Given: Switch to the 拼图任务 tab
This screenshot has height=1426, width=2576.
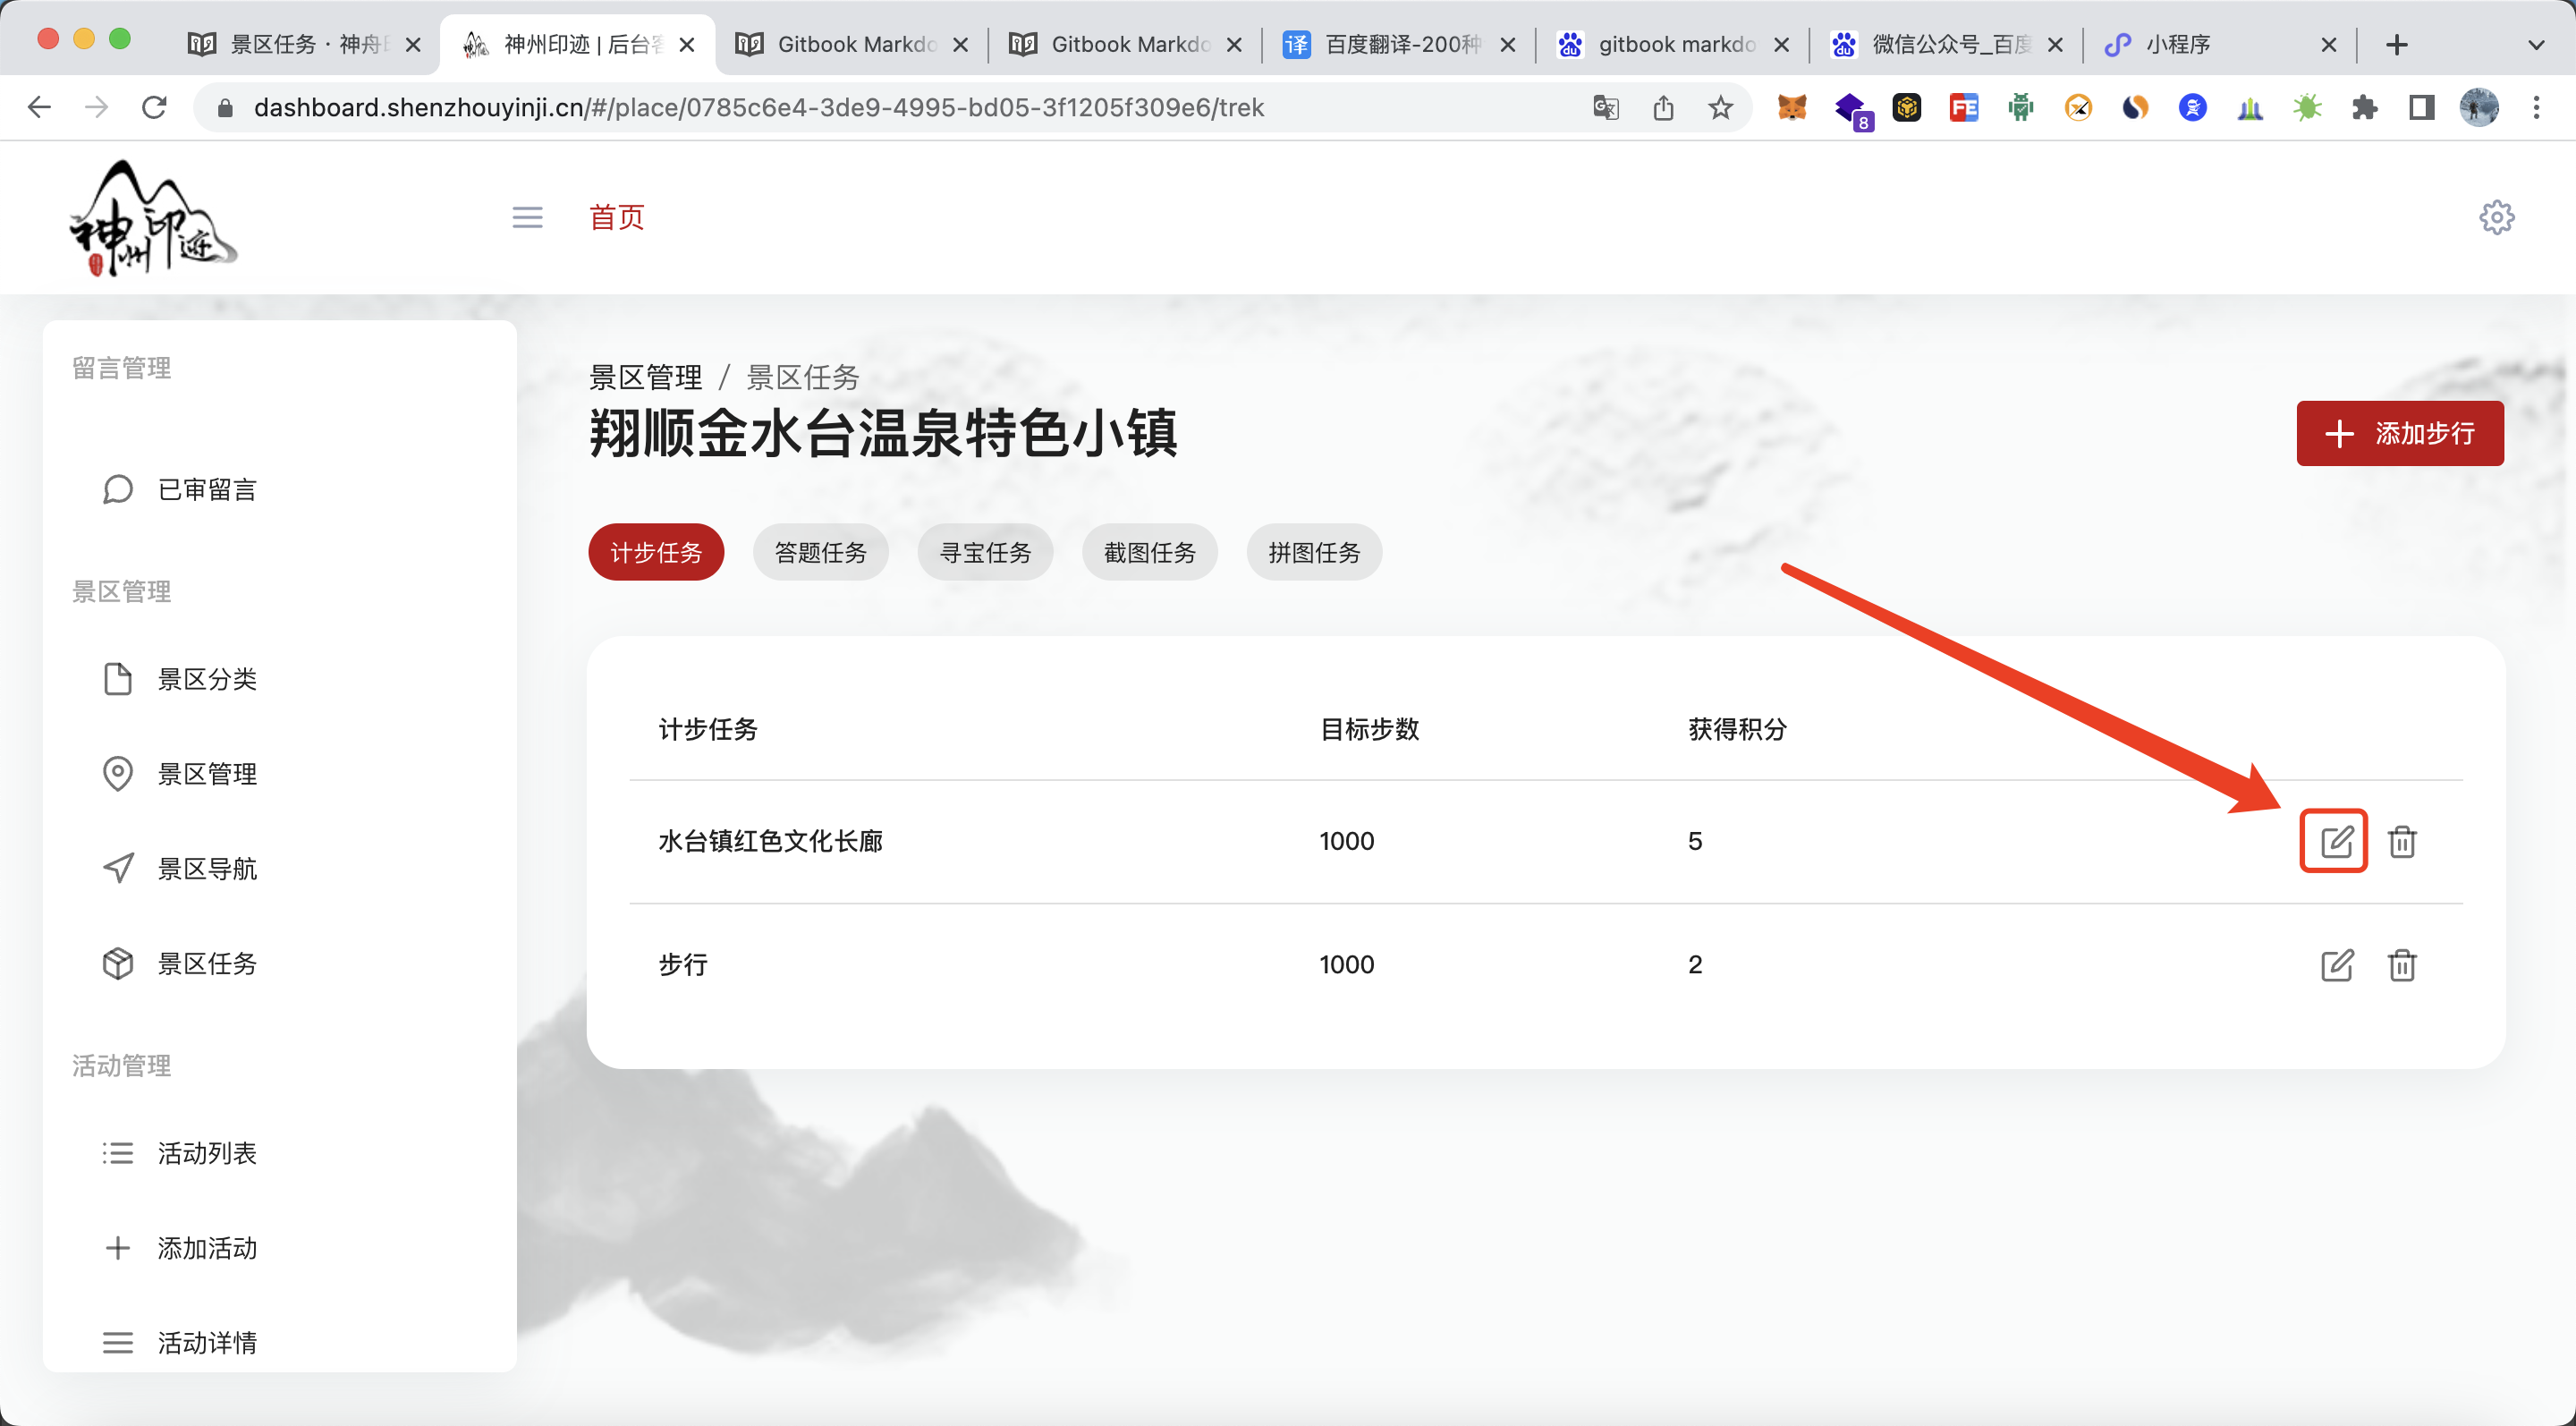Looking at the screenshot, I should 1313,551.
